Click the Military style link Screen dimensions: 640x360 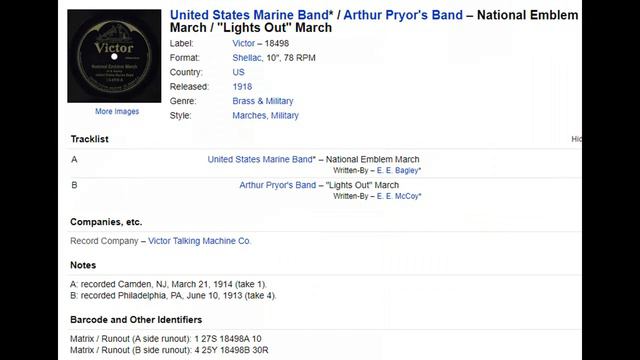point(284,116)
